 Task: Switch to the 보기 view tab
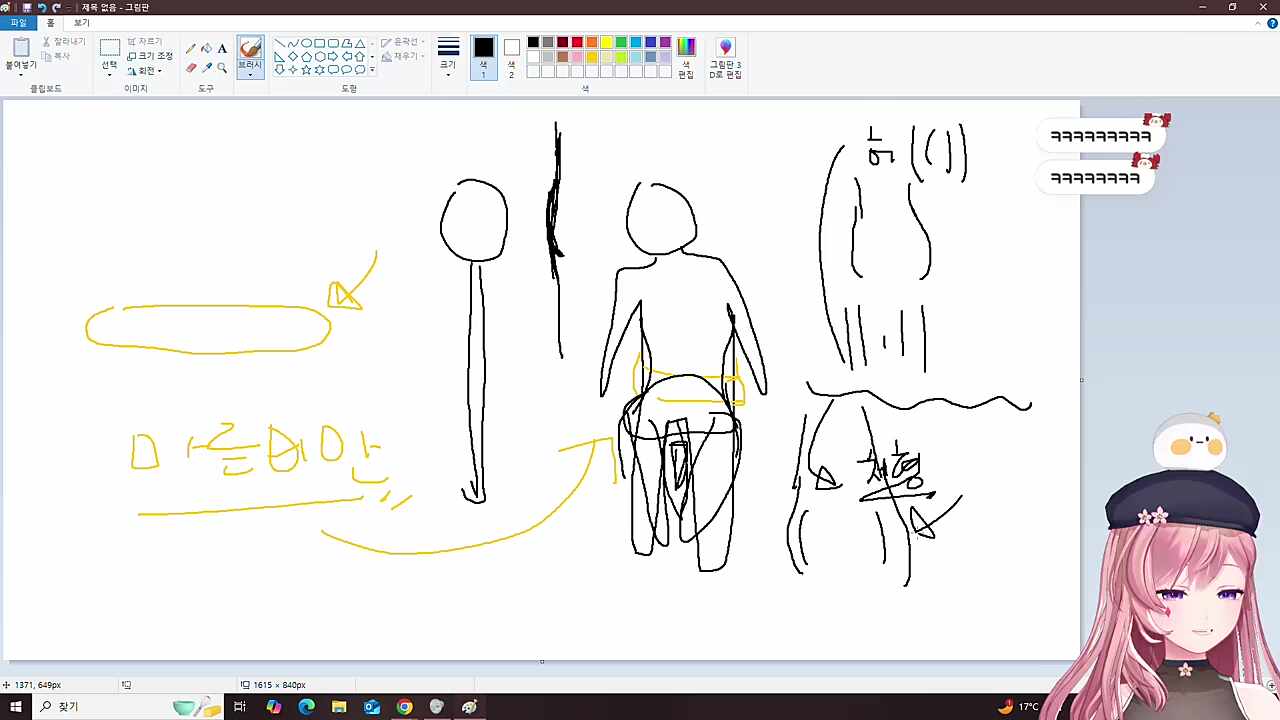pos(81,23)
